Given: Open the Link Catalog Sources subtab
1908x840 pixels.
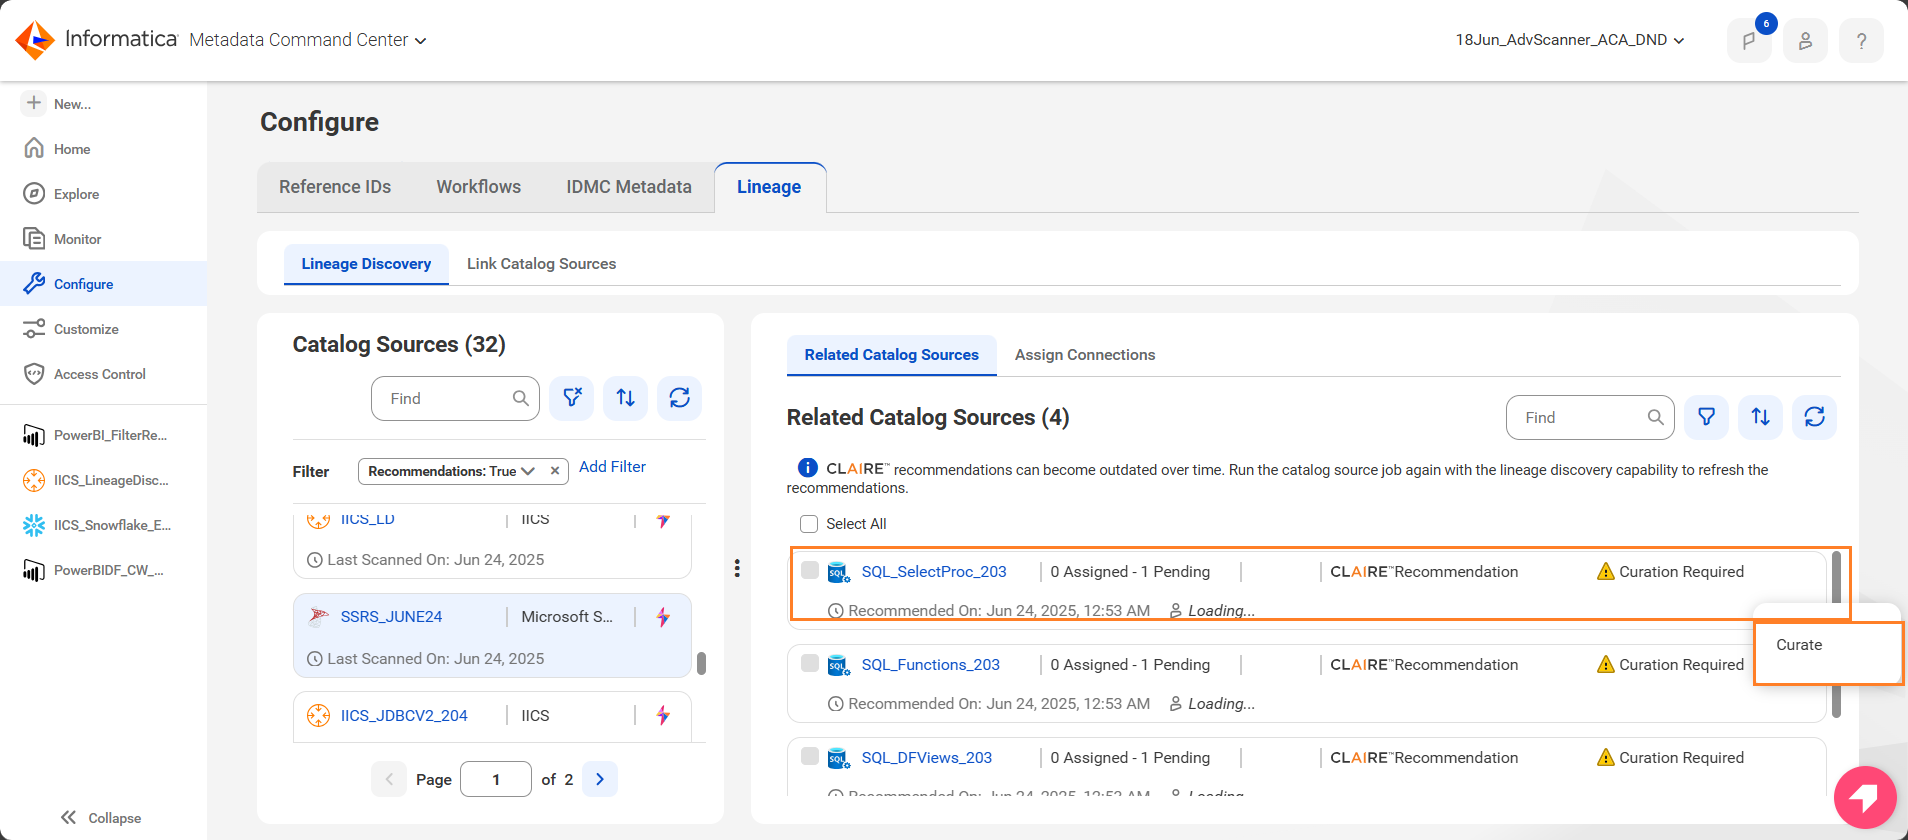Looking at the screenshot, I should pyautogui.click(x=541, y=264).
